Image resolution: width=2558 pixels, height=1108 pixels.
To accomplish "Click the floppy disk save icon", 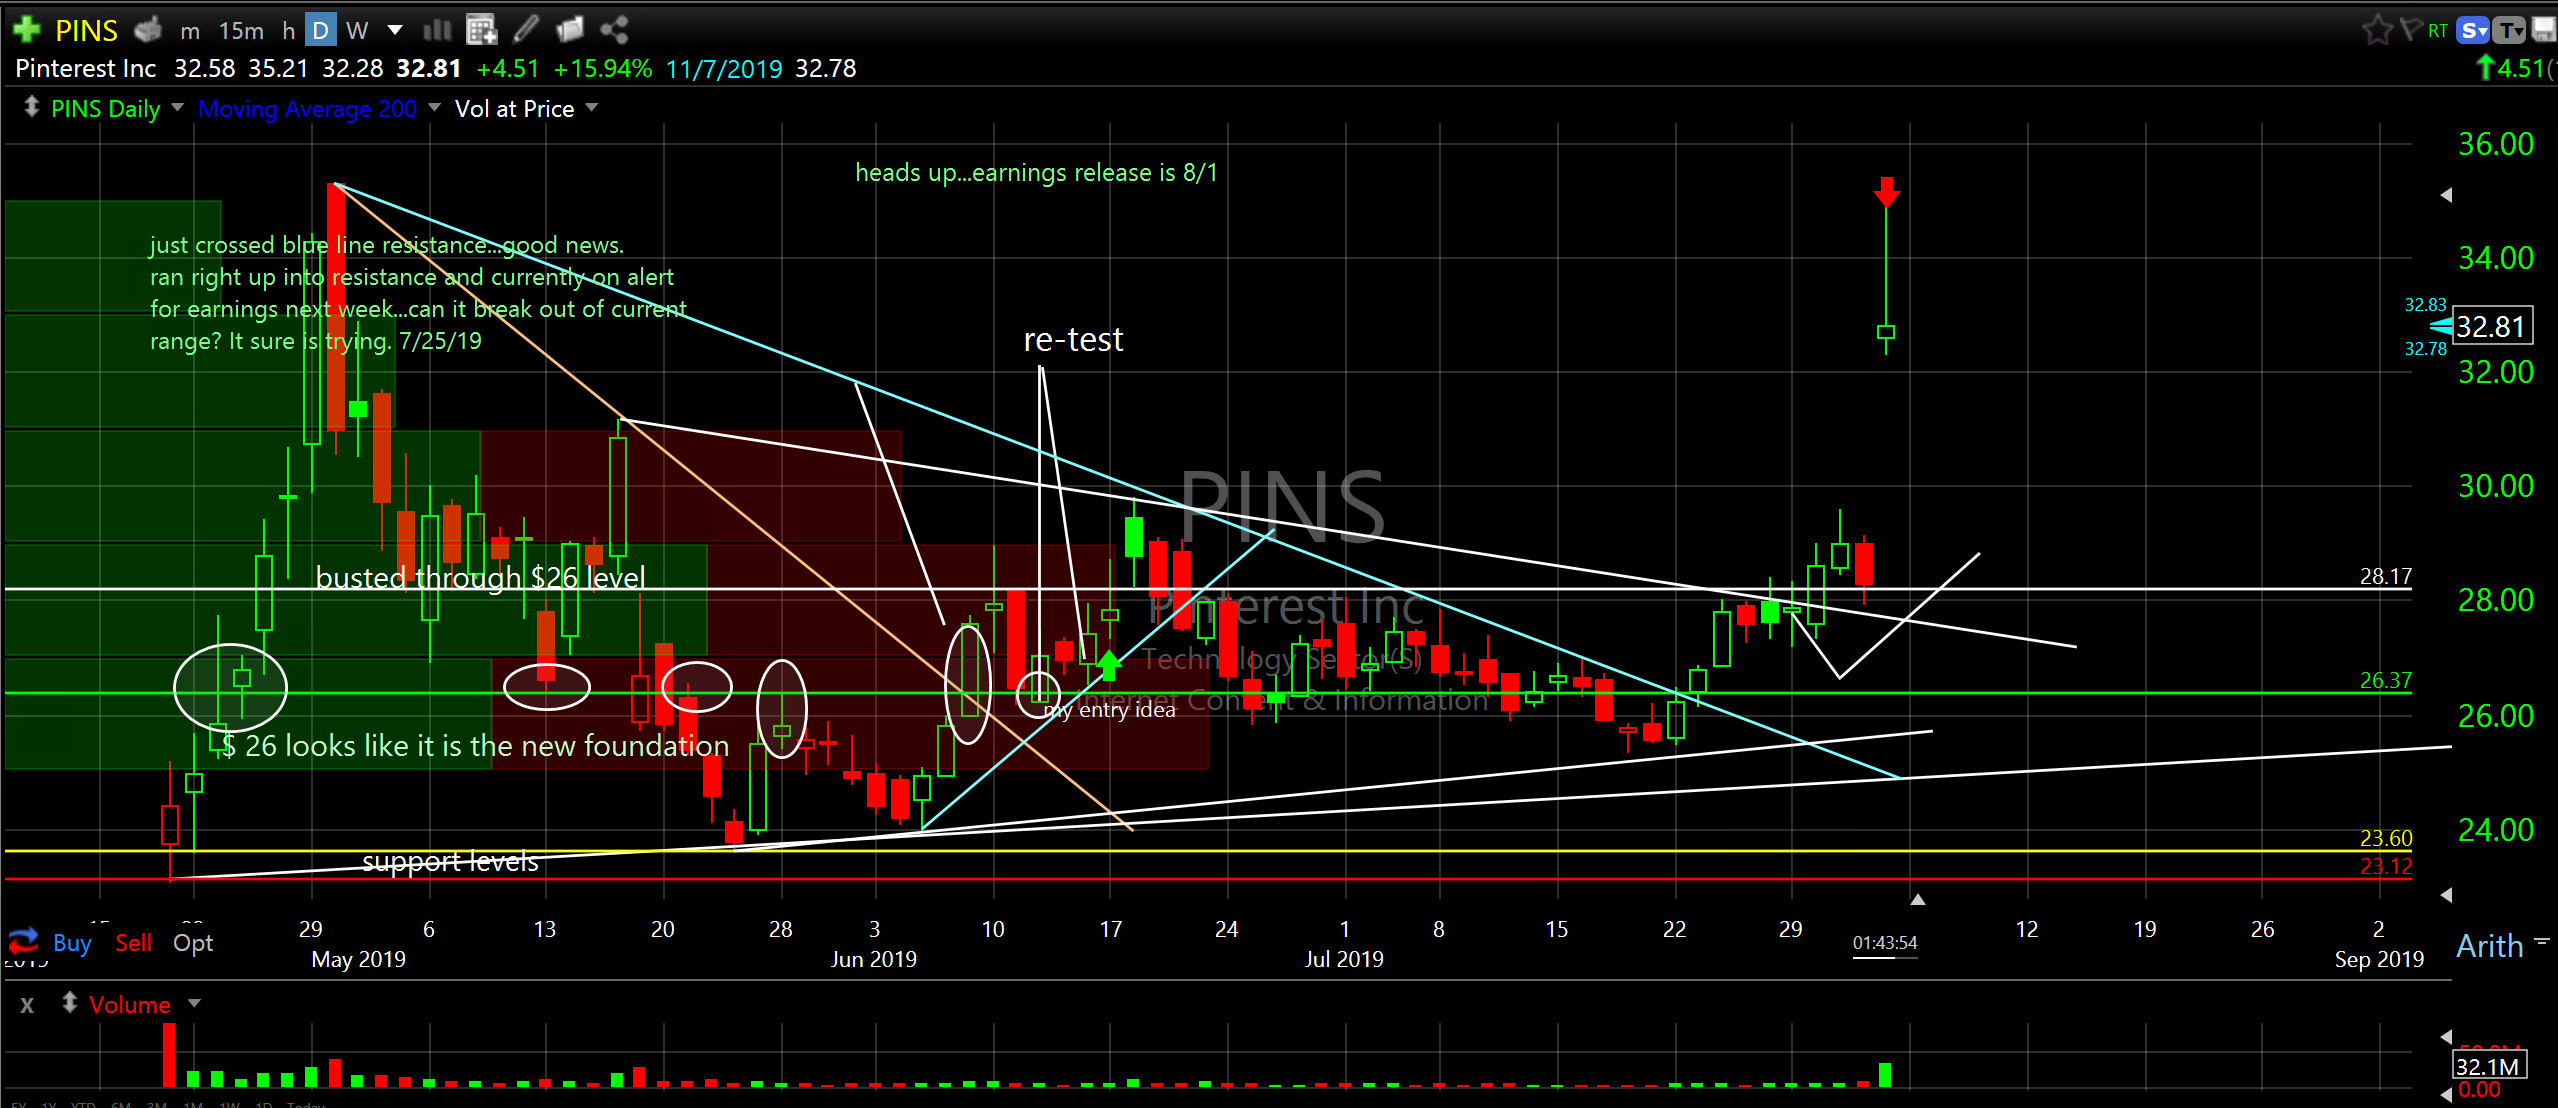I will point(2545,31).
